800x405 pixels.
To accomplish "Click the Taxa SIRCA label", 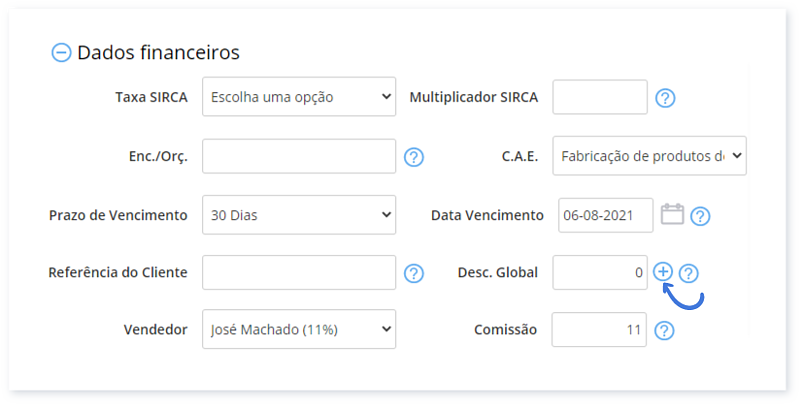I will pos(152,97).
